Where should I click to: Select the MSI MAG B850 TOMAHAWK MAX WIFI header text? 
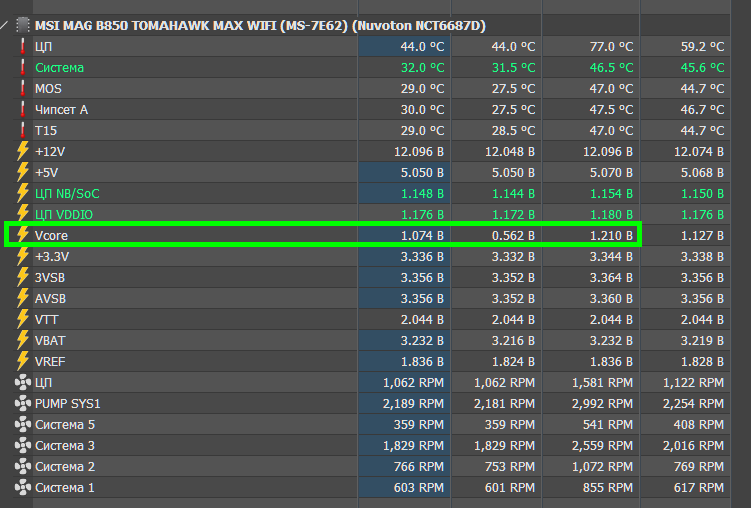260,25
